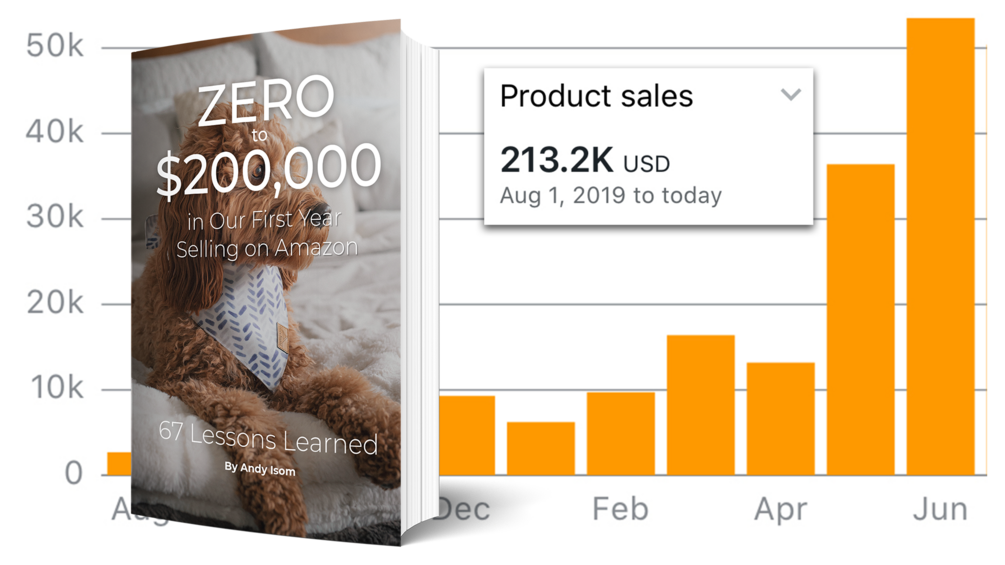Select the Feb month axis label
The image size is (1005, 565).
[x=621, y=509]
